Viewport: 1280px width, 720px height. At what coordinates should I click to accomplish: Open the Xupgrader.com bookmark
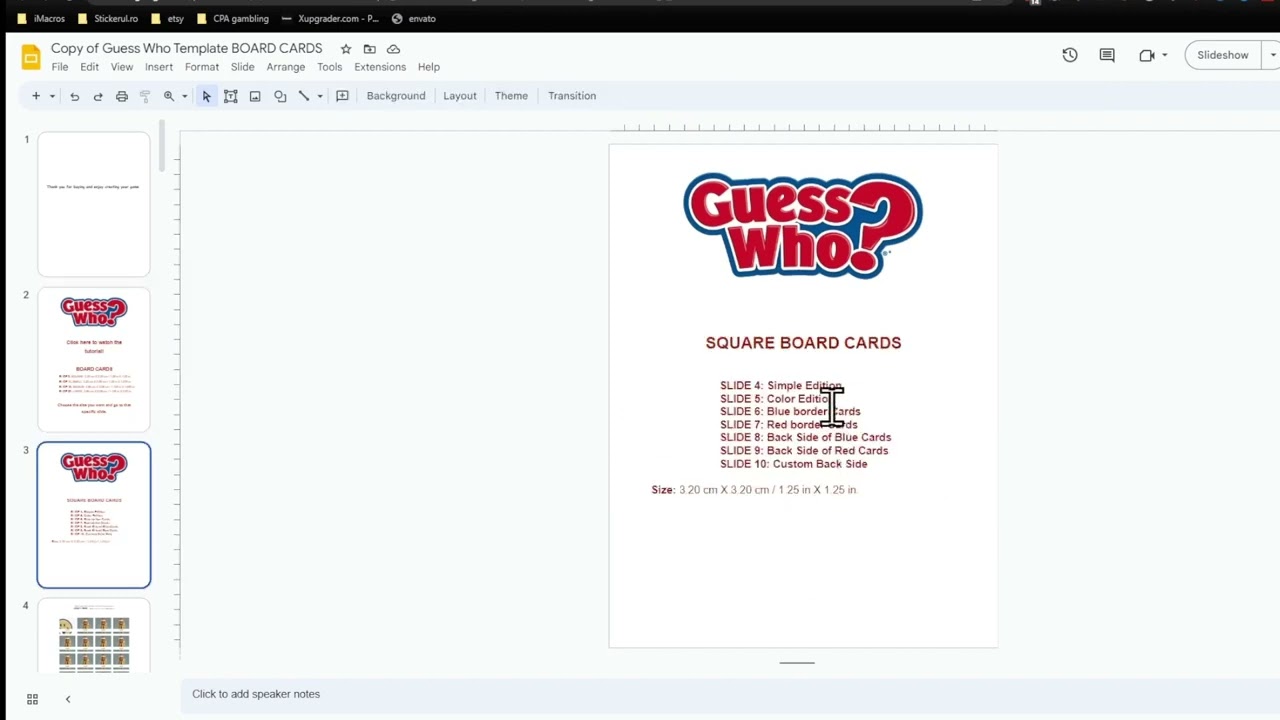point(330,18)
